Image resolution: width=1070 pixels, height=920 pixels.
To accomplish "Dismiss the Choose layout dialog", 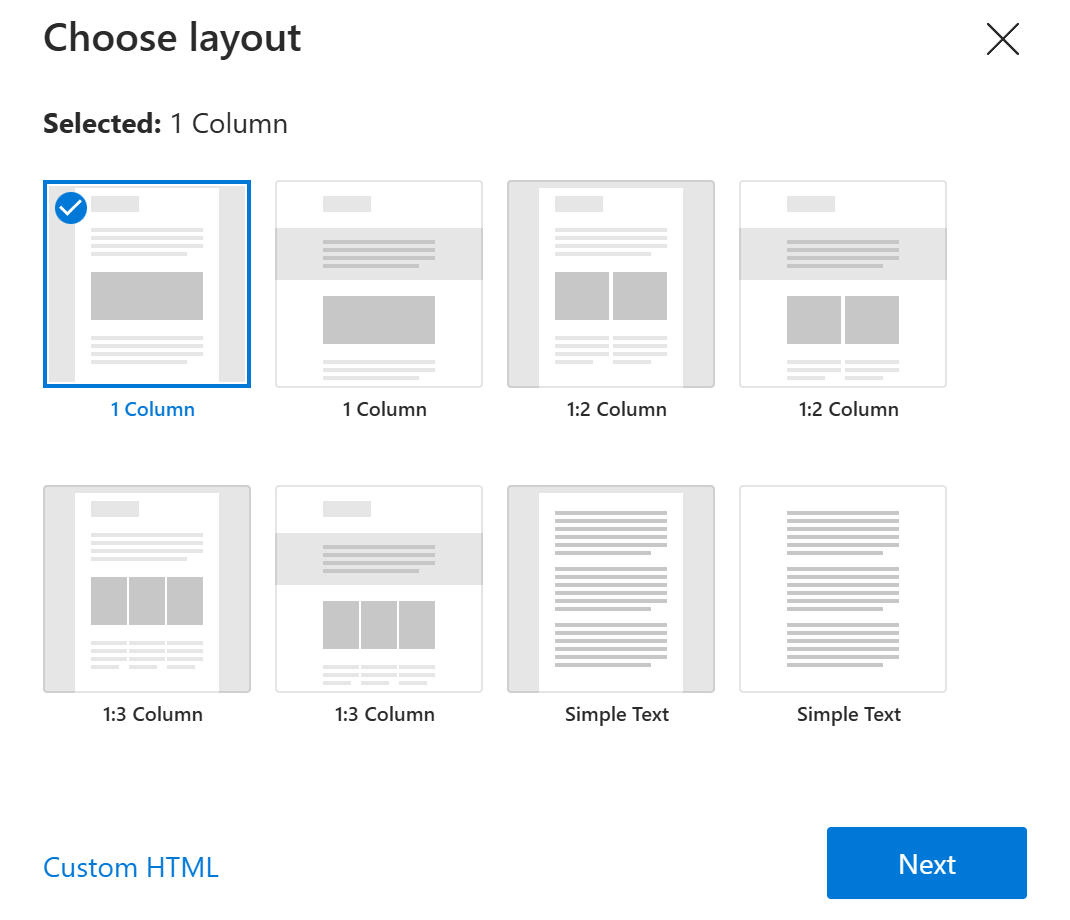I will click(1002, 40).
